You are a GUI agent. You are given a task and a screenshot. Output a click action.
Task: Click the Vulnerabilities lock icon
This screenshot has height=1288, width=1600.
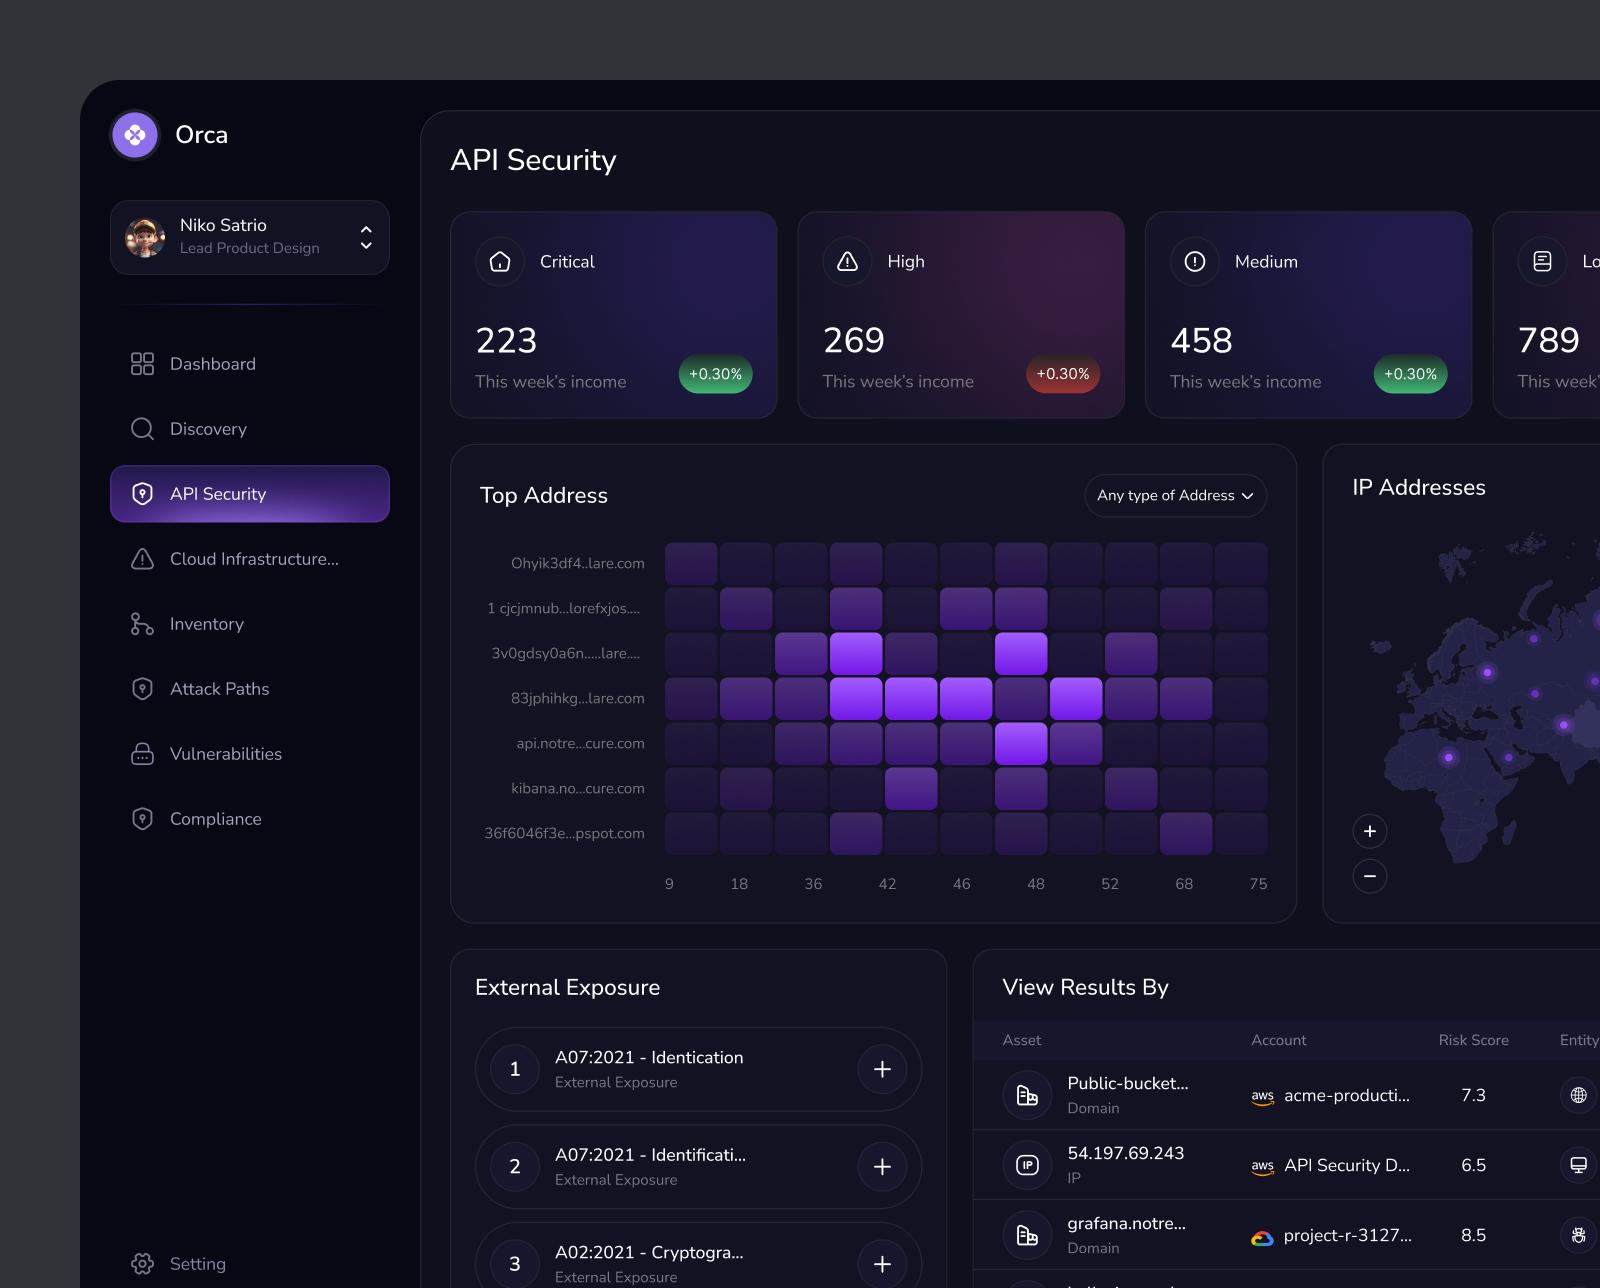click(142, 754)
